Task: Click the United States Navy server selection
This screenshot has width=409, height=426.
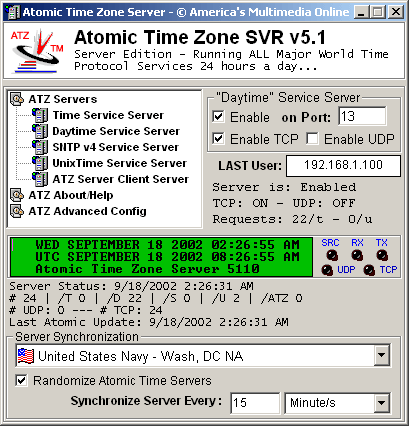Action: click(203, 356)
